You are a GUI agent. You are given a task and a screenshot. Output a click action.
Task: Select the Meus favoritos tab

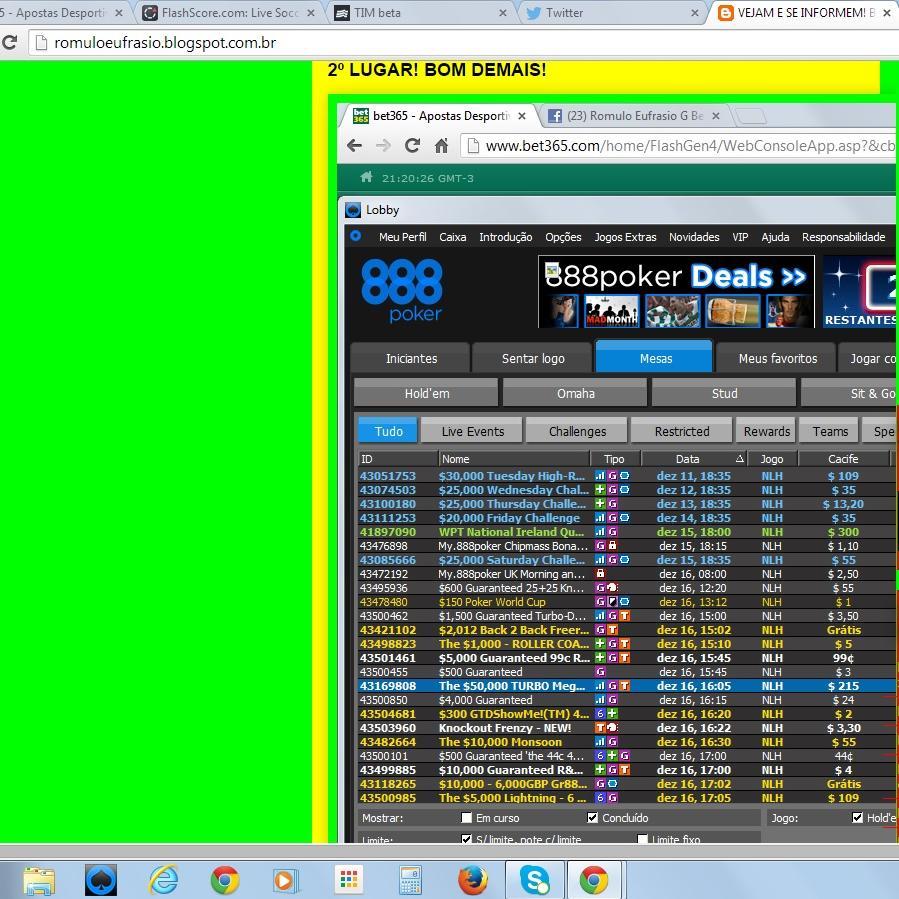click(777, 358)
